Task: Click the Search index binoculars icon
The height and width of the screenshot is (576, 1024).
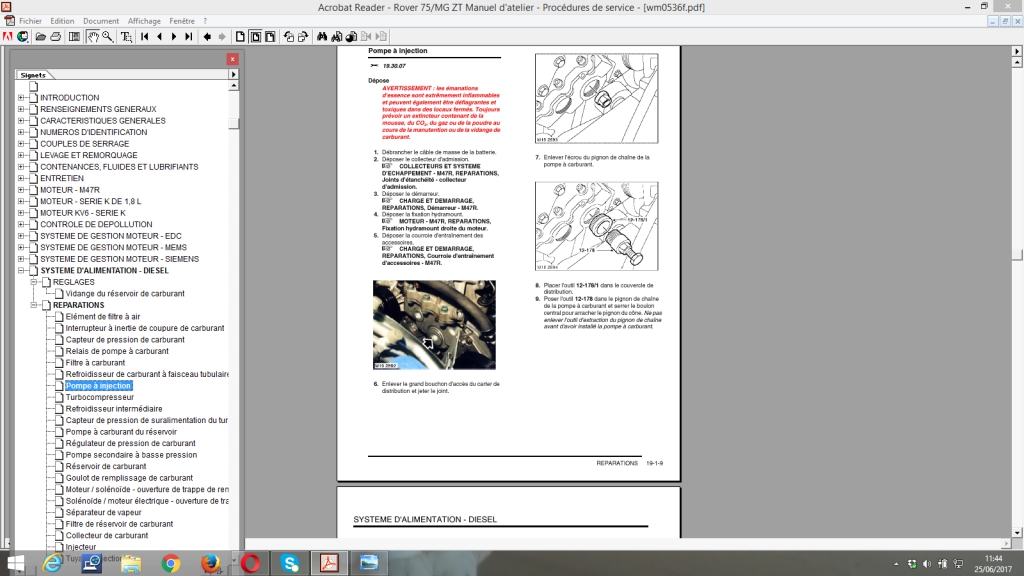Action: (x=337, y=37)
